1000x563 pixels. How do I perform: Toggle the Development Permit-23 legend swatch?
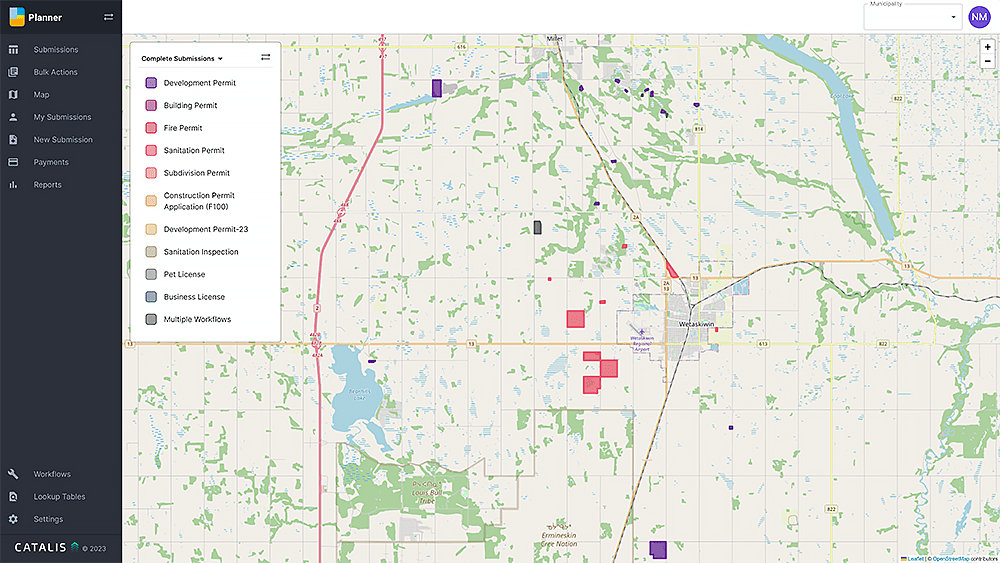point(151,230)
